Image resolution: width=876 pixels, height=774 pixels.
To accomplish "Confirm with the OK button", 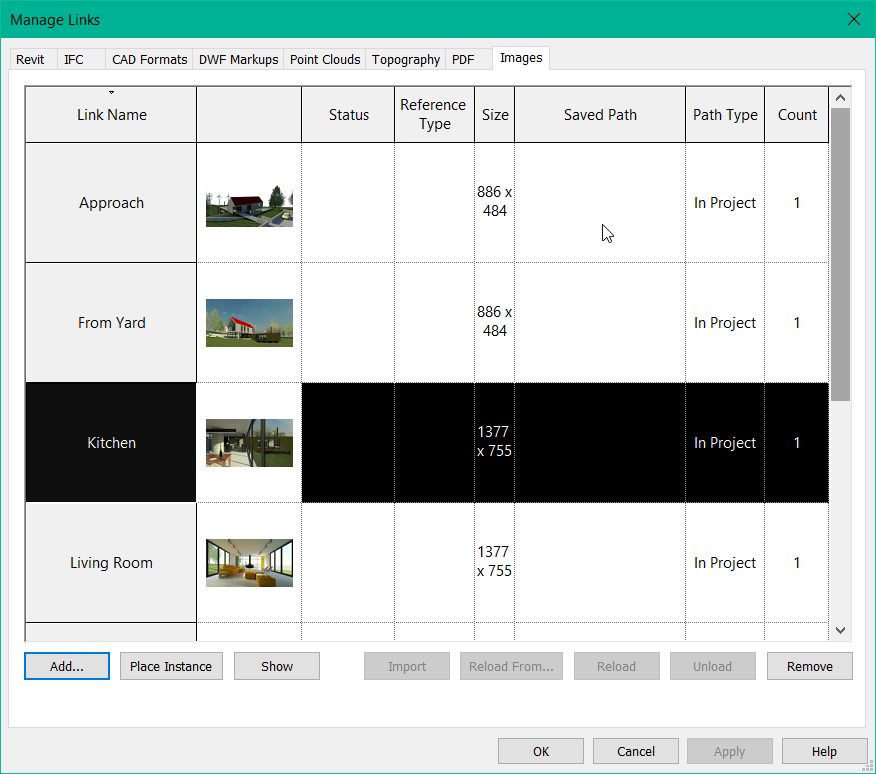I will [x=541, y=751].
